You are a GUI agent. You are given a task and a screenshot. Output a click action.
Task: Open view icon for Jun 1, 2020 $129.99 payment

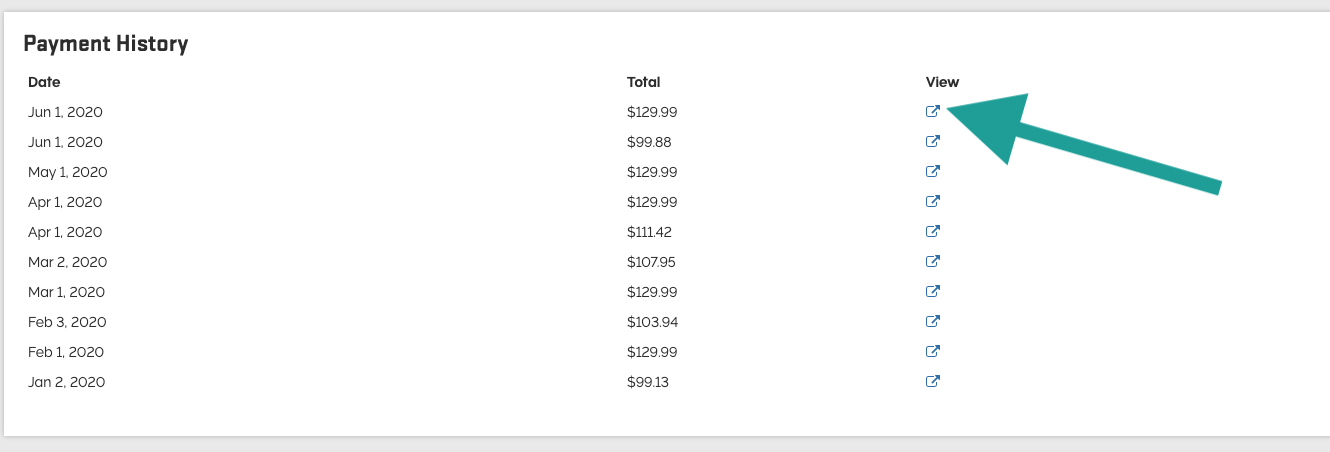pyautogui.click(x=932, y=112)
